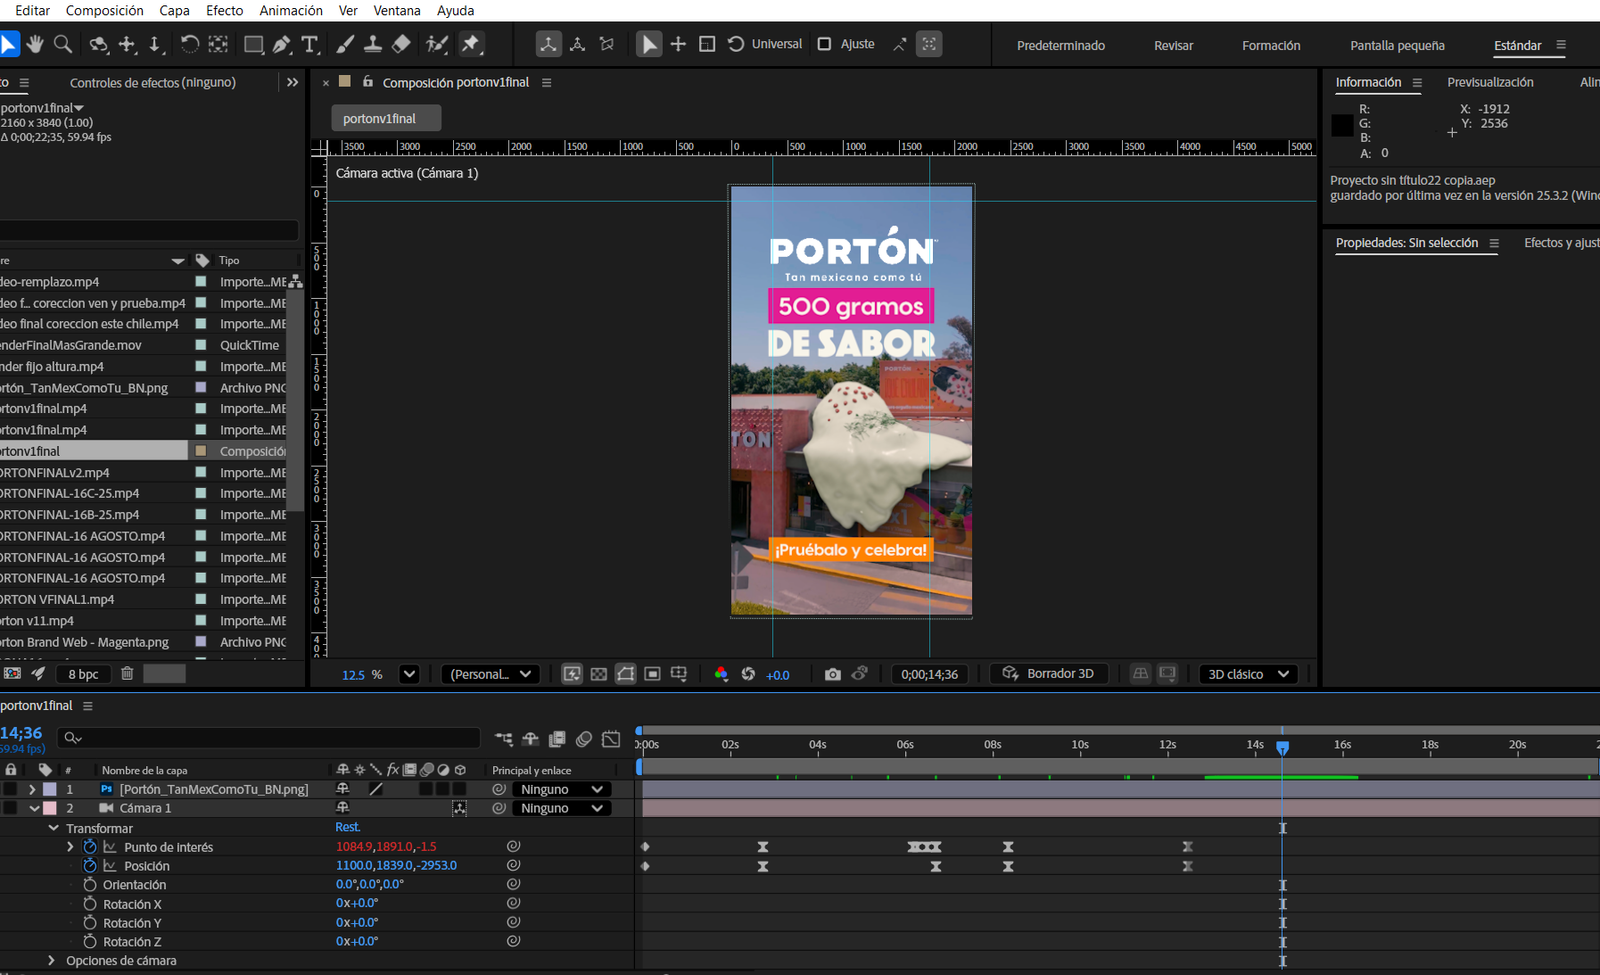Toggle the Borrador 3D button
1600x975 pixels.
[x=1048, y=674]
